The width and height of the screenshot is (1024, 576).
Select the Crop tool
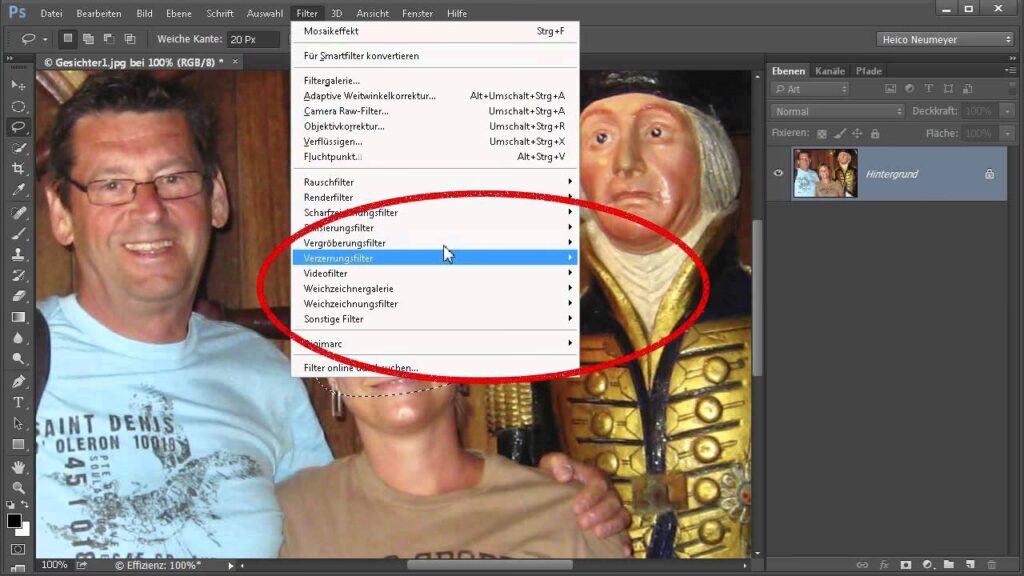coord(18,169)
